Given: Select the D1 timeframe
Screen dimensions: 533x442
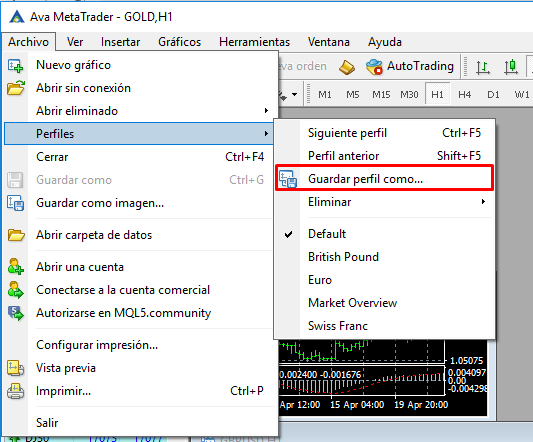Looking at the screenshot, I should [493, 94].
